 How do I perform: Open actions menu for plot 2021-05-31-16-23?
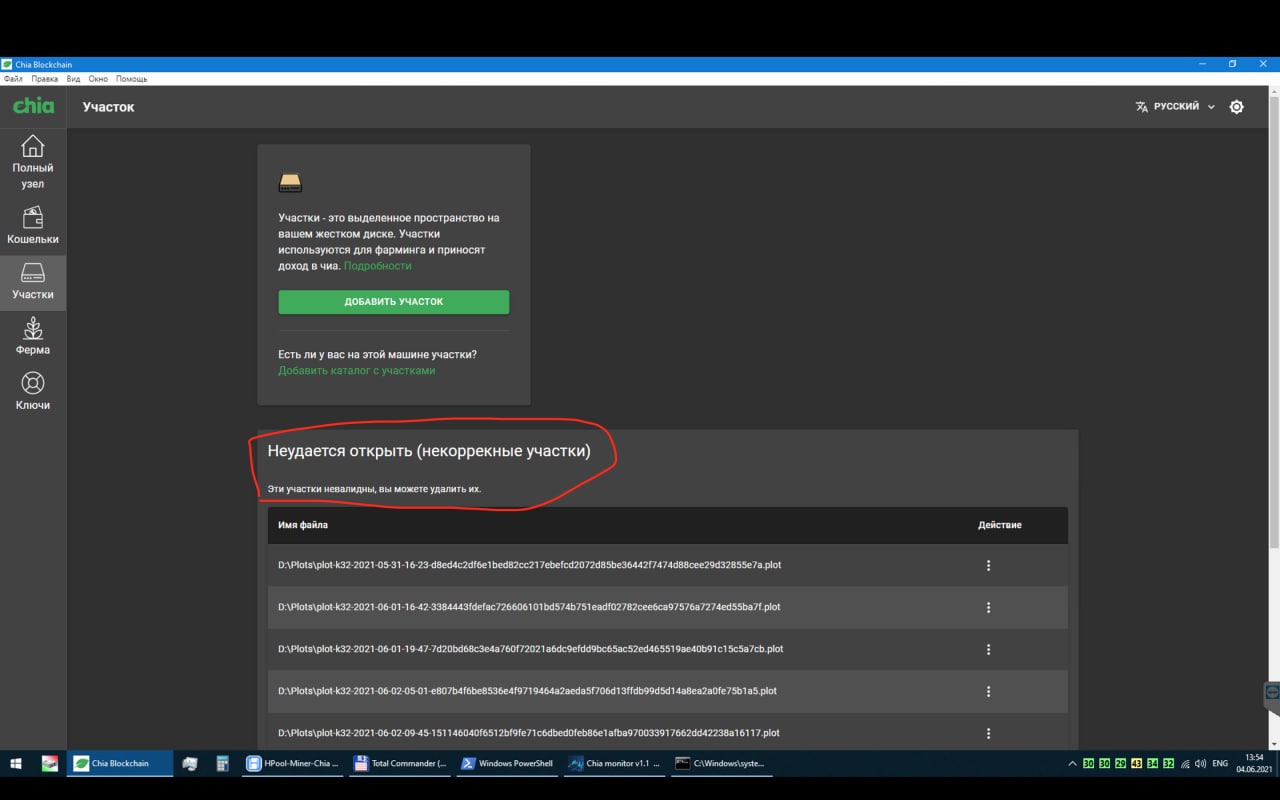click(x=988, y=565)
